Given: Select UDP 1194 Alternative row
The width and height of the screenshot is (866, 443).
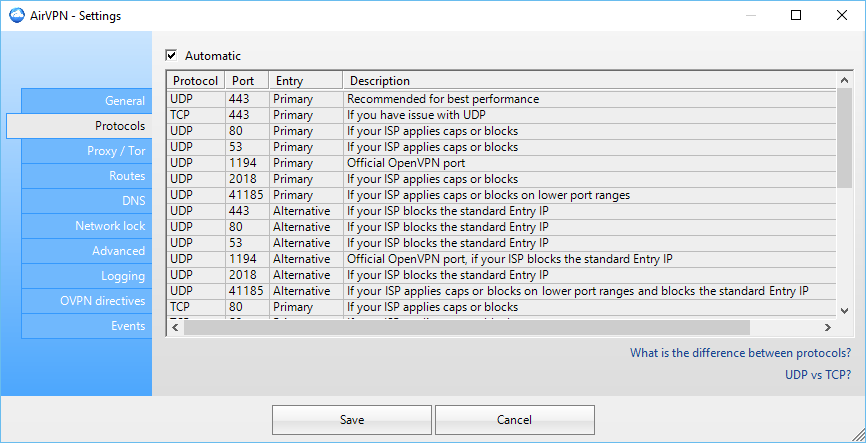Looking at the screenshot, I should click(x=502, y=259).
